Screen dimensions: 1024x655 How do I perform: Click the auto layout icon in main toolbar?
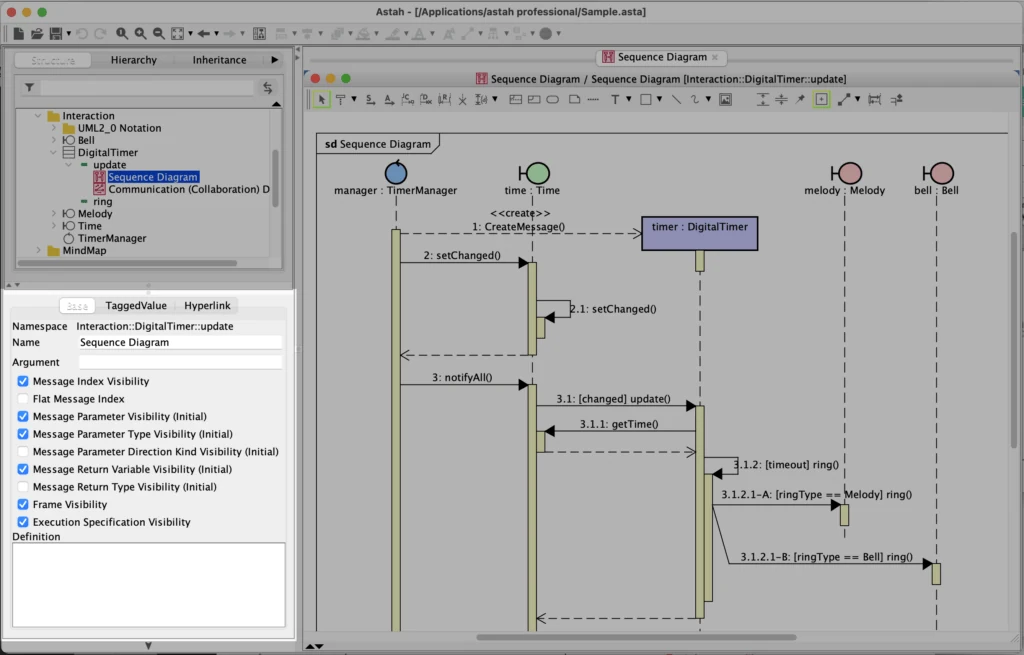tap(259, 33)
